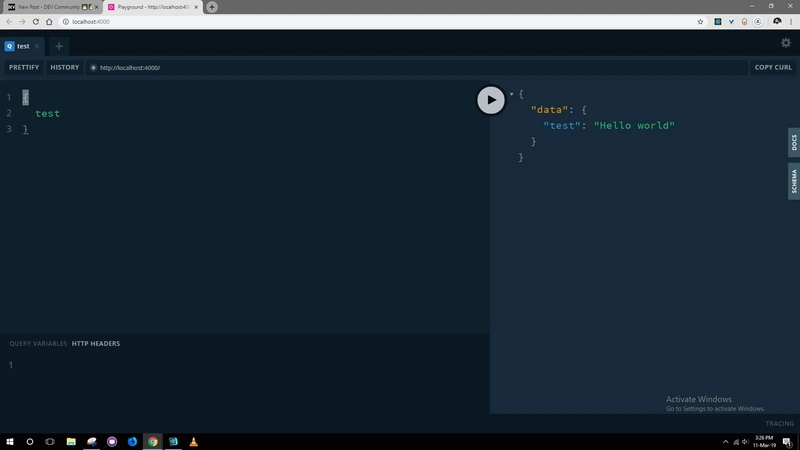800x450 pixels.
Task: Open Firefox from taskbar
Action: point(132,441)
